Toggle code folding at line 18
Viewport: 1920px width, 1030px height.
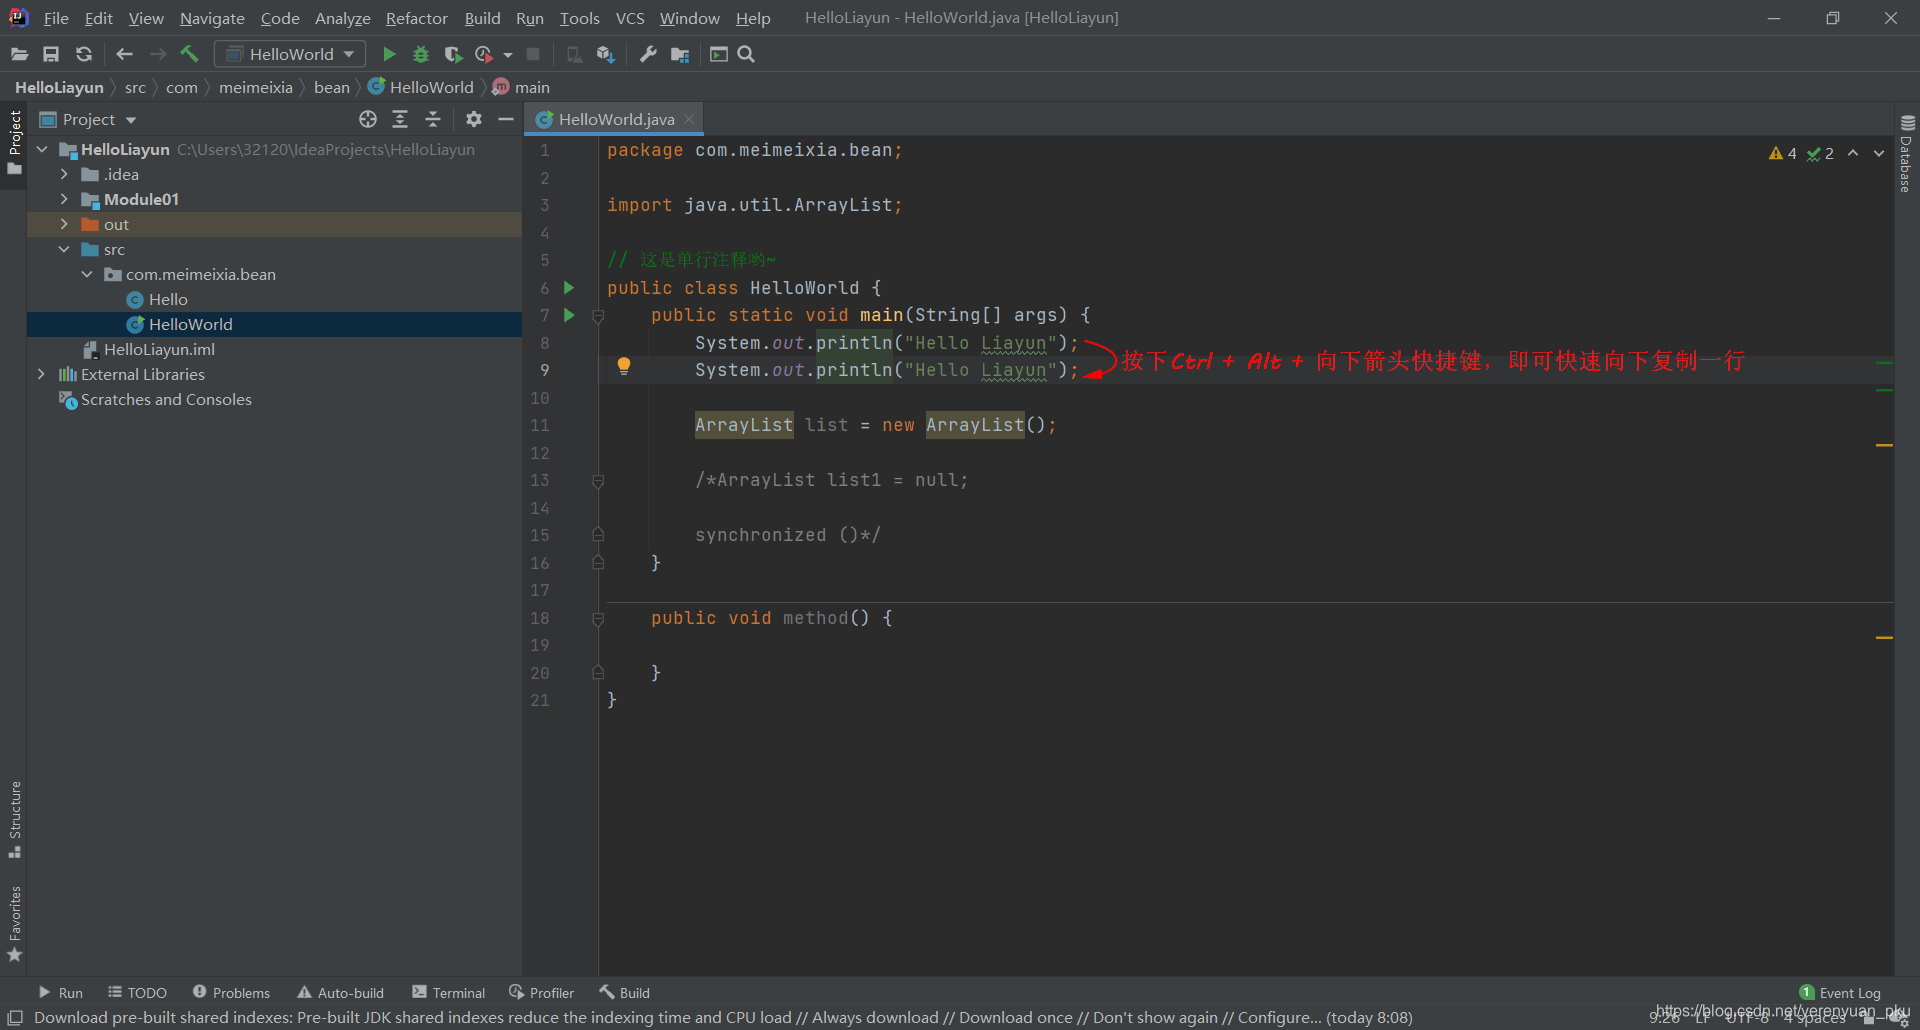pos(598,619)
